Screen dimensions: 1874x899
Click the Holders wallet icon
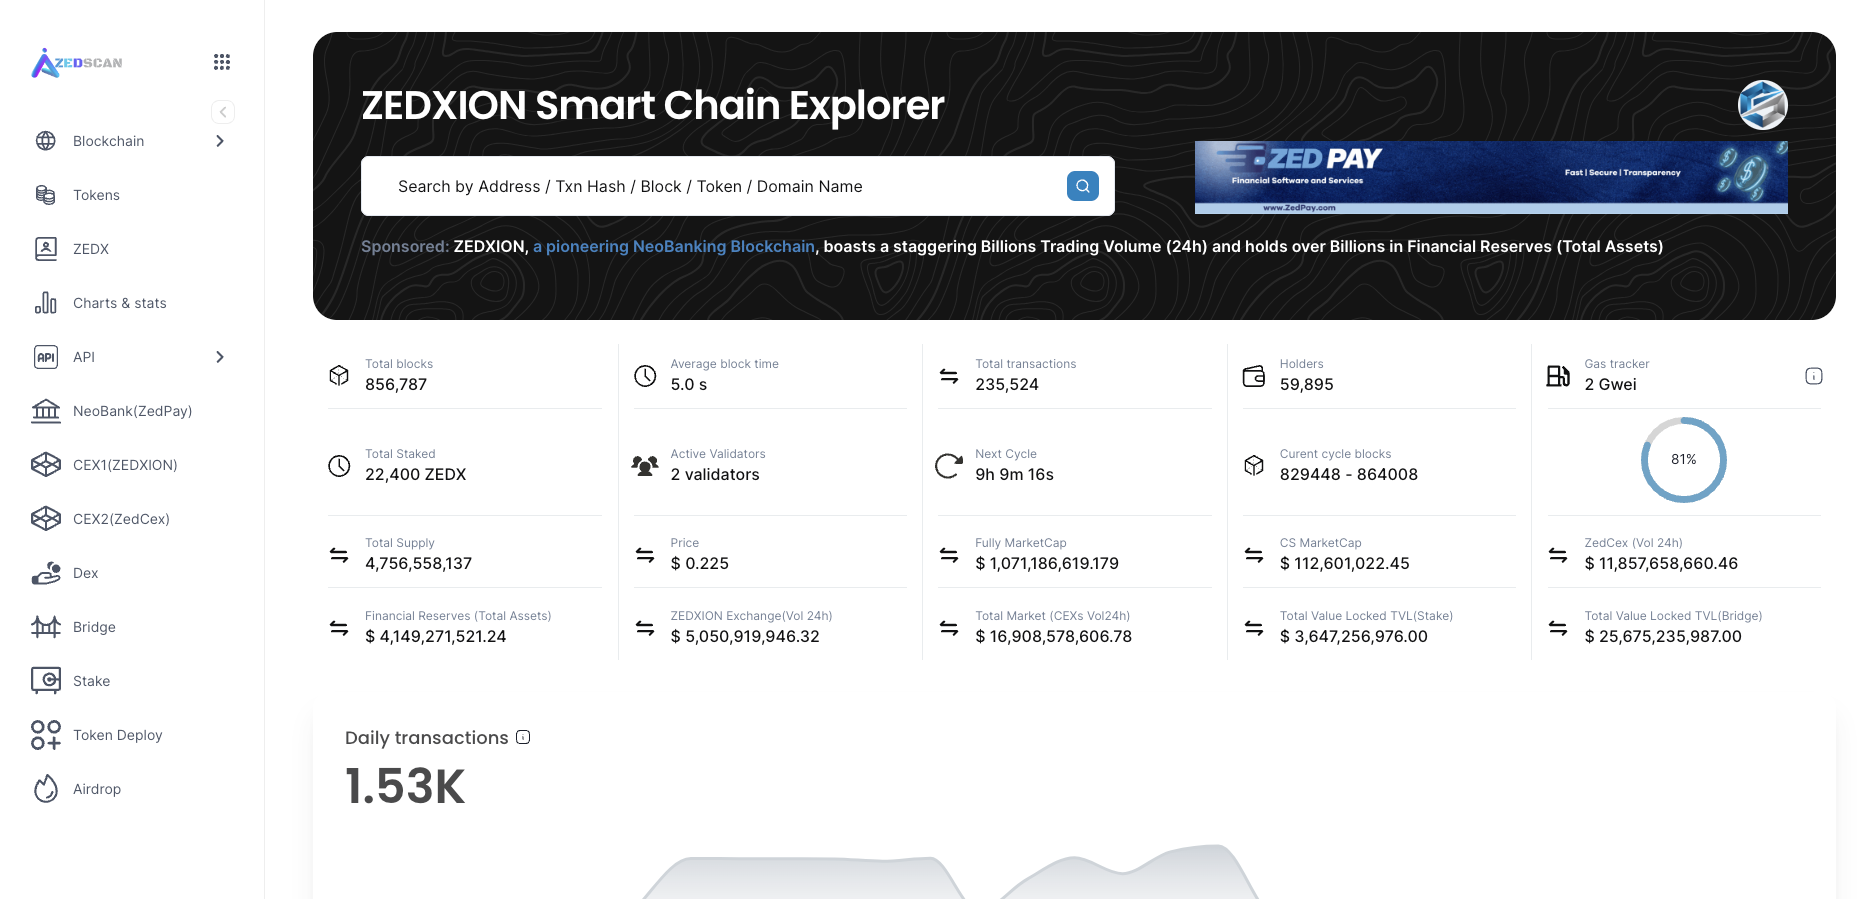(x=1254, y=376)
